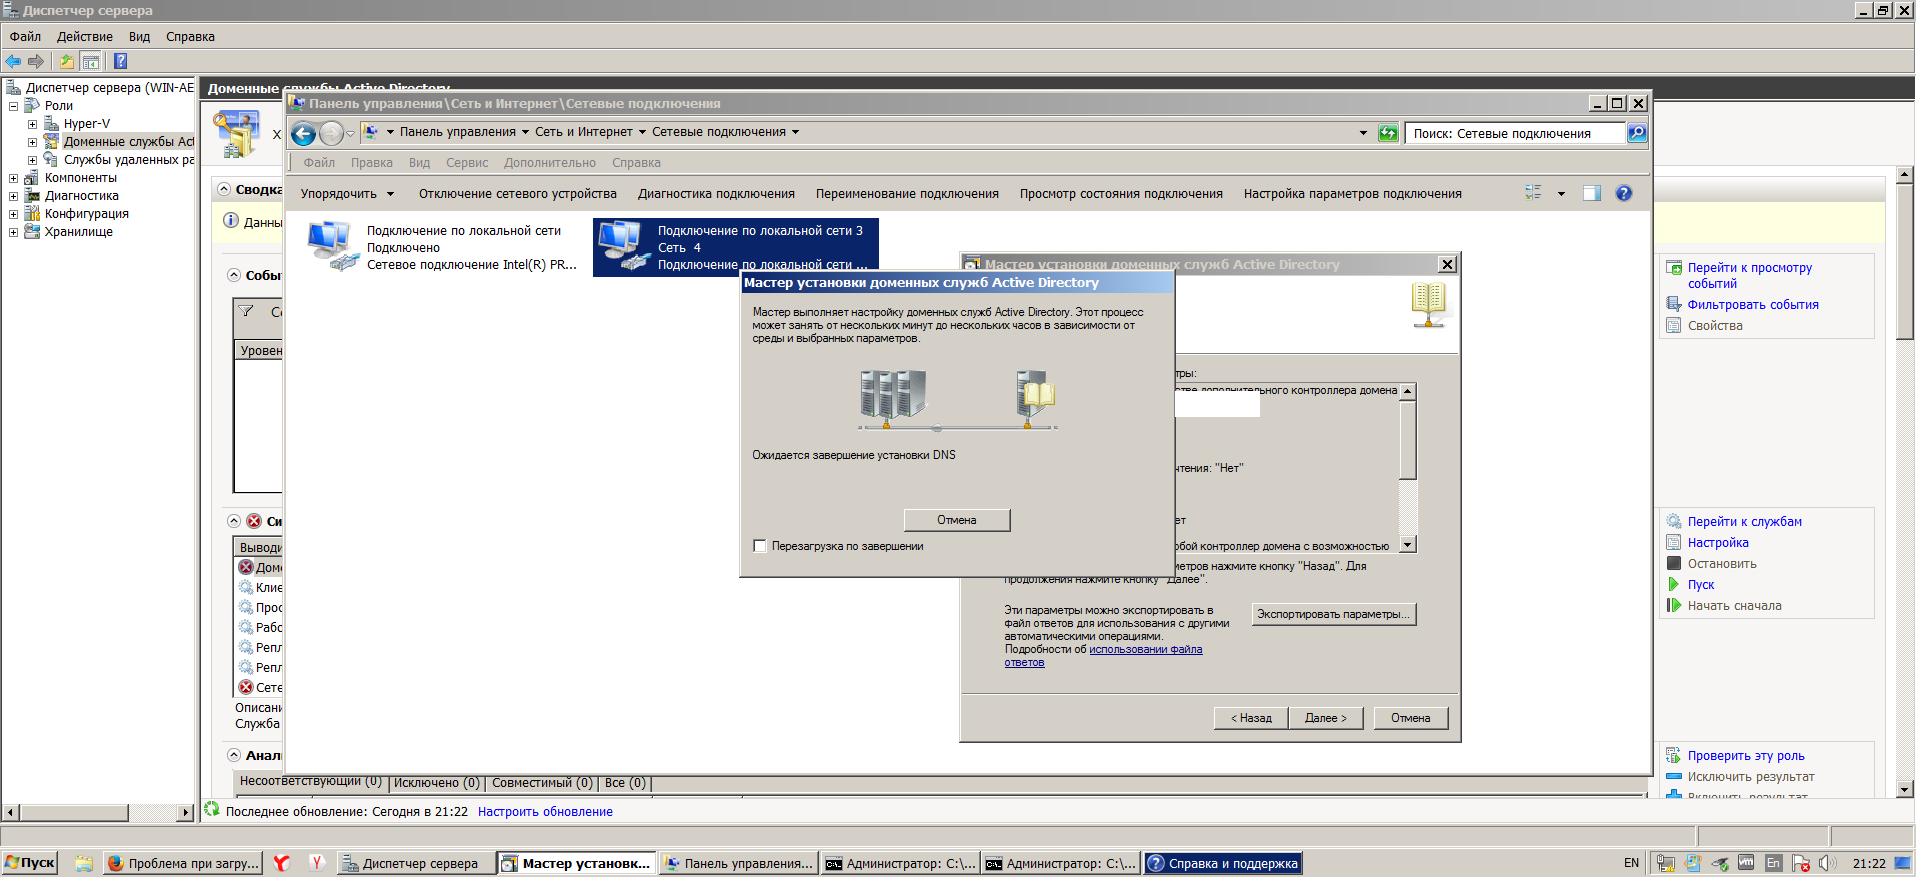Switch to the 'Совместимый (0)' tab
The width and height of the screenshot is (1916, 877).
[x=542, y=783]
